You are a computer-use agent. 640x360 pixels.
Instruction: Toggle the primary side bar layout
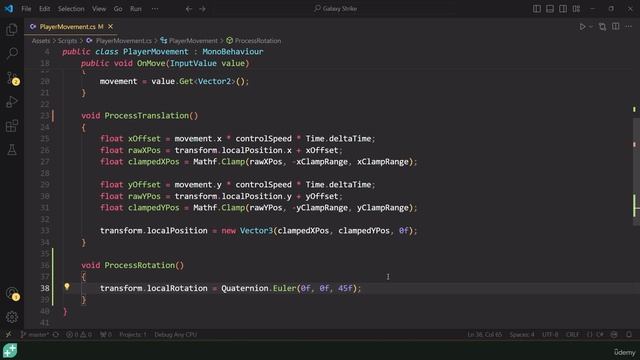[x=537, y=9]
